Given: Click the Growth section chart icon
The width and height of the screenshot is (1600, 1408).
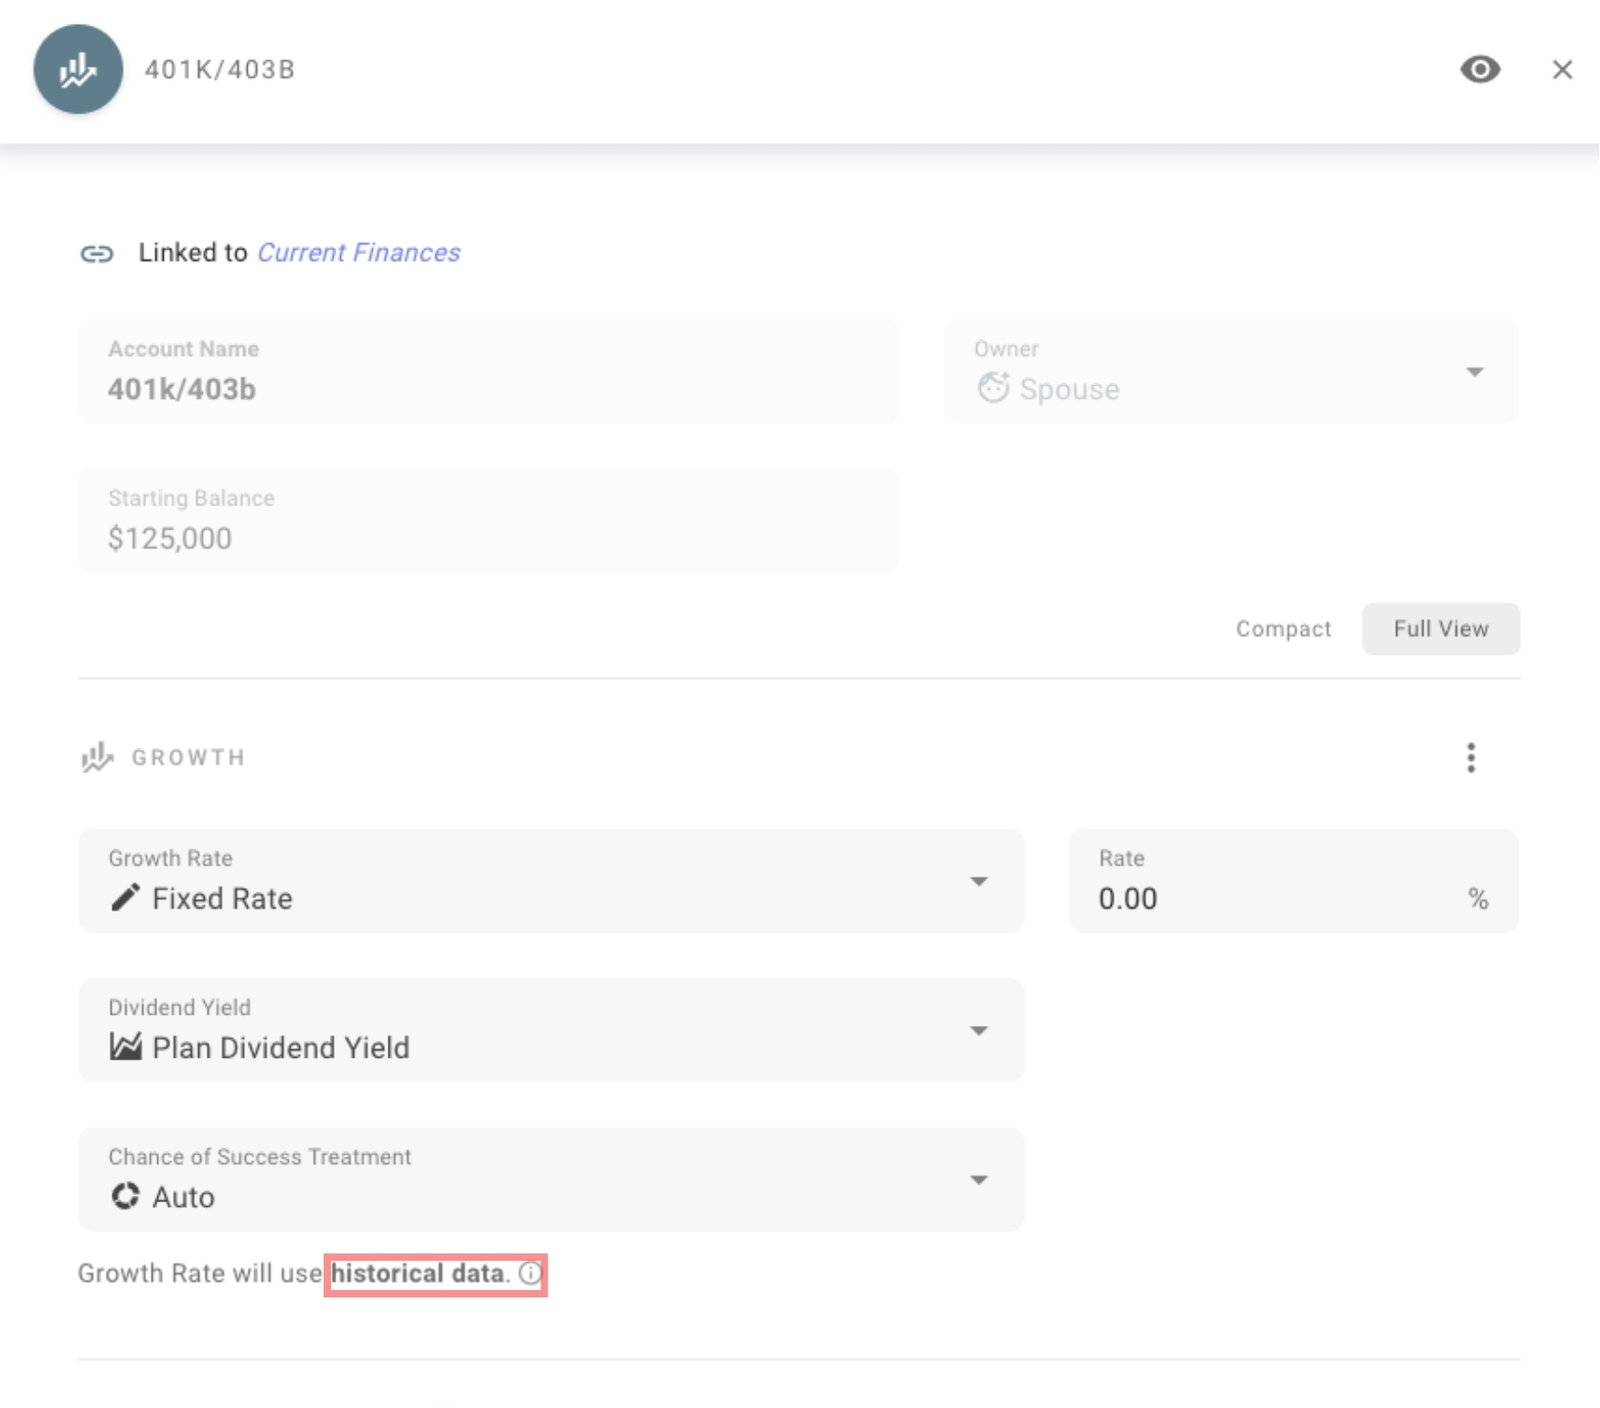Looking at the screenshot, I should (x=97, y=758).
